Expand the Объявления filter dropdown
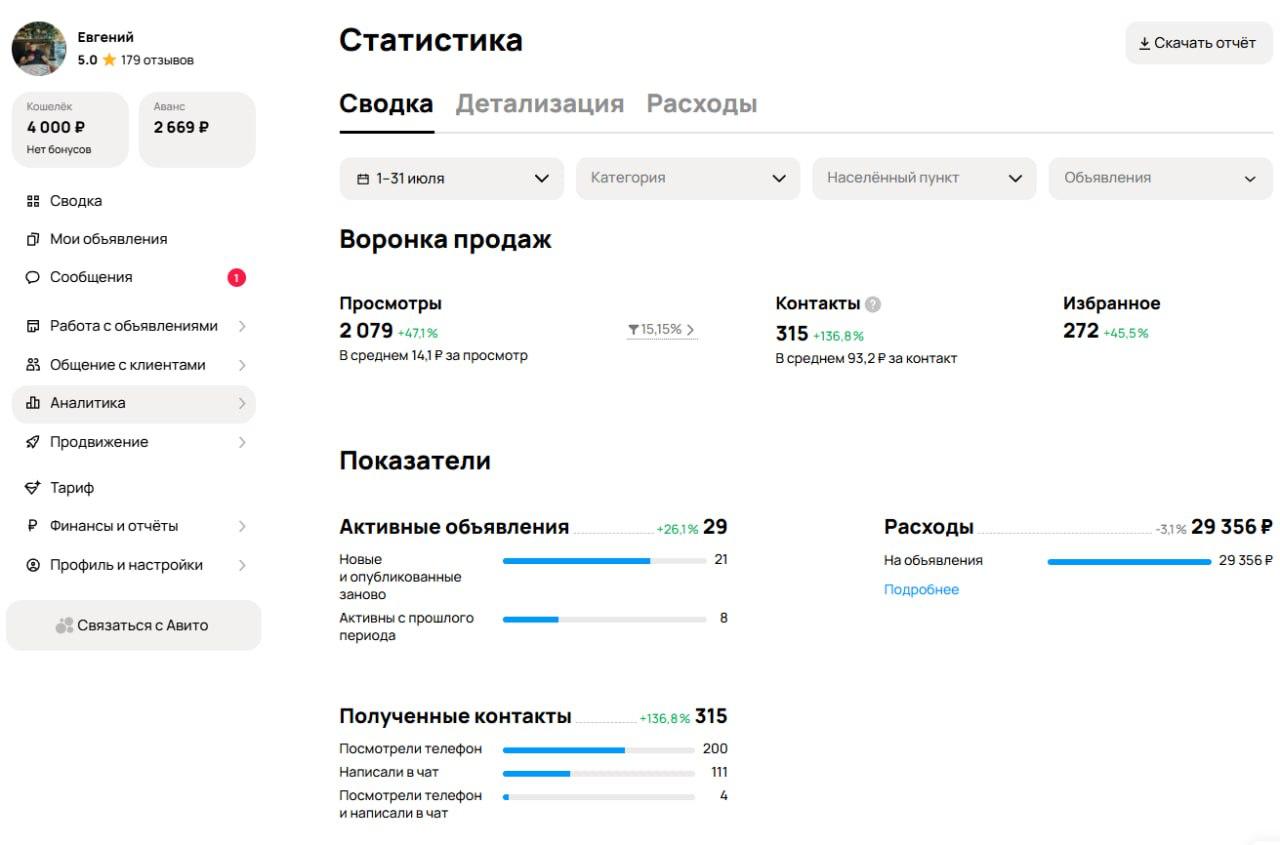The image size is (1280, 845). tap(1160, 178)
